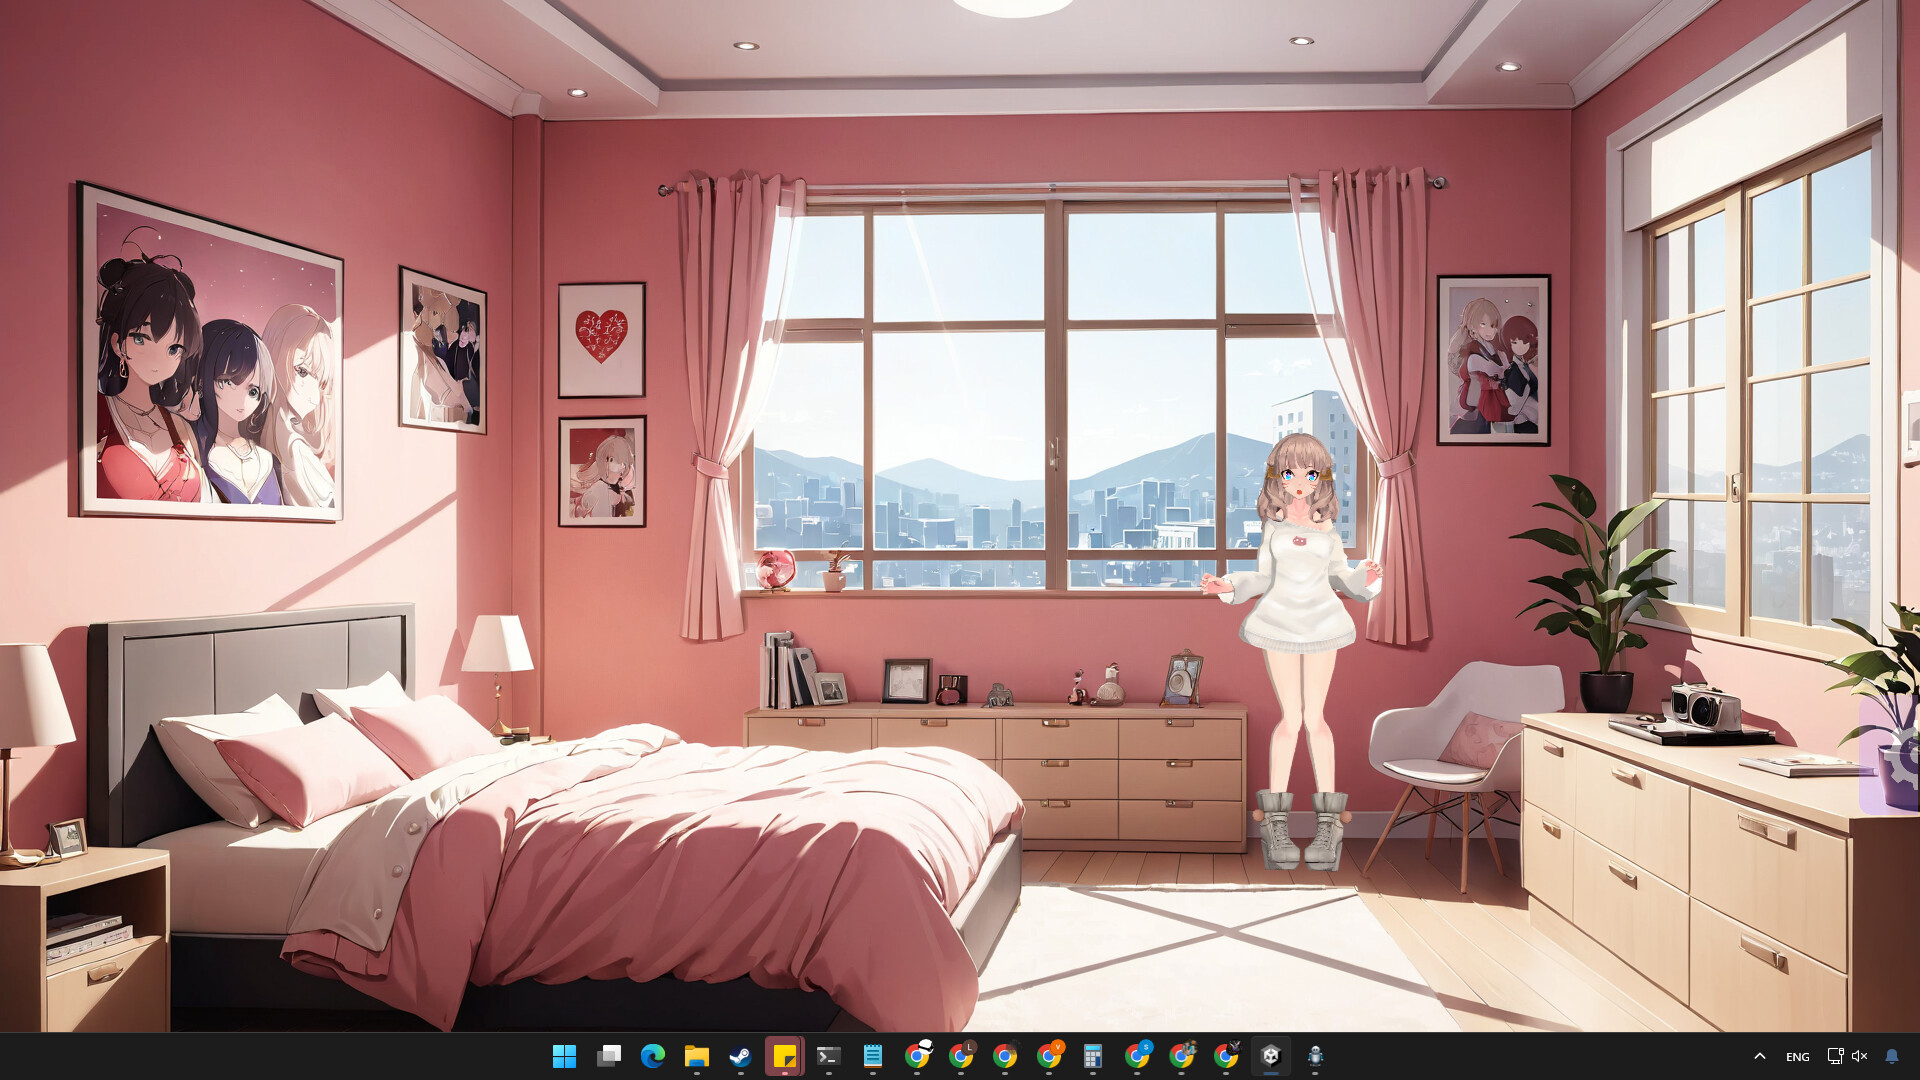The width and height of the screenshot is (1920, 1080).
Task: Open Chrome profile with brown L badge
Action: click(x=963, y=1057)
